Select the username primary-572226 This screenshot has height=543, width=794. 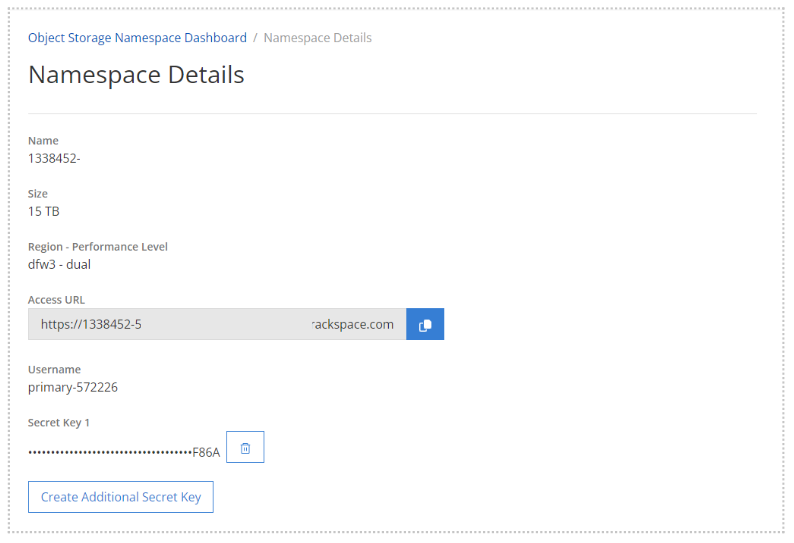coord(73,387)
